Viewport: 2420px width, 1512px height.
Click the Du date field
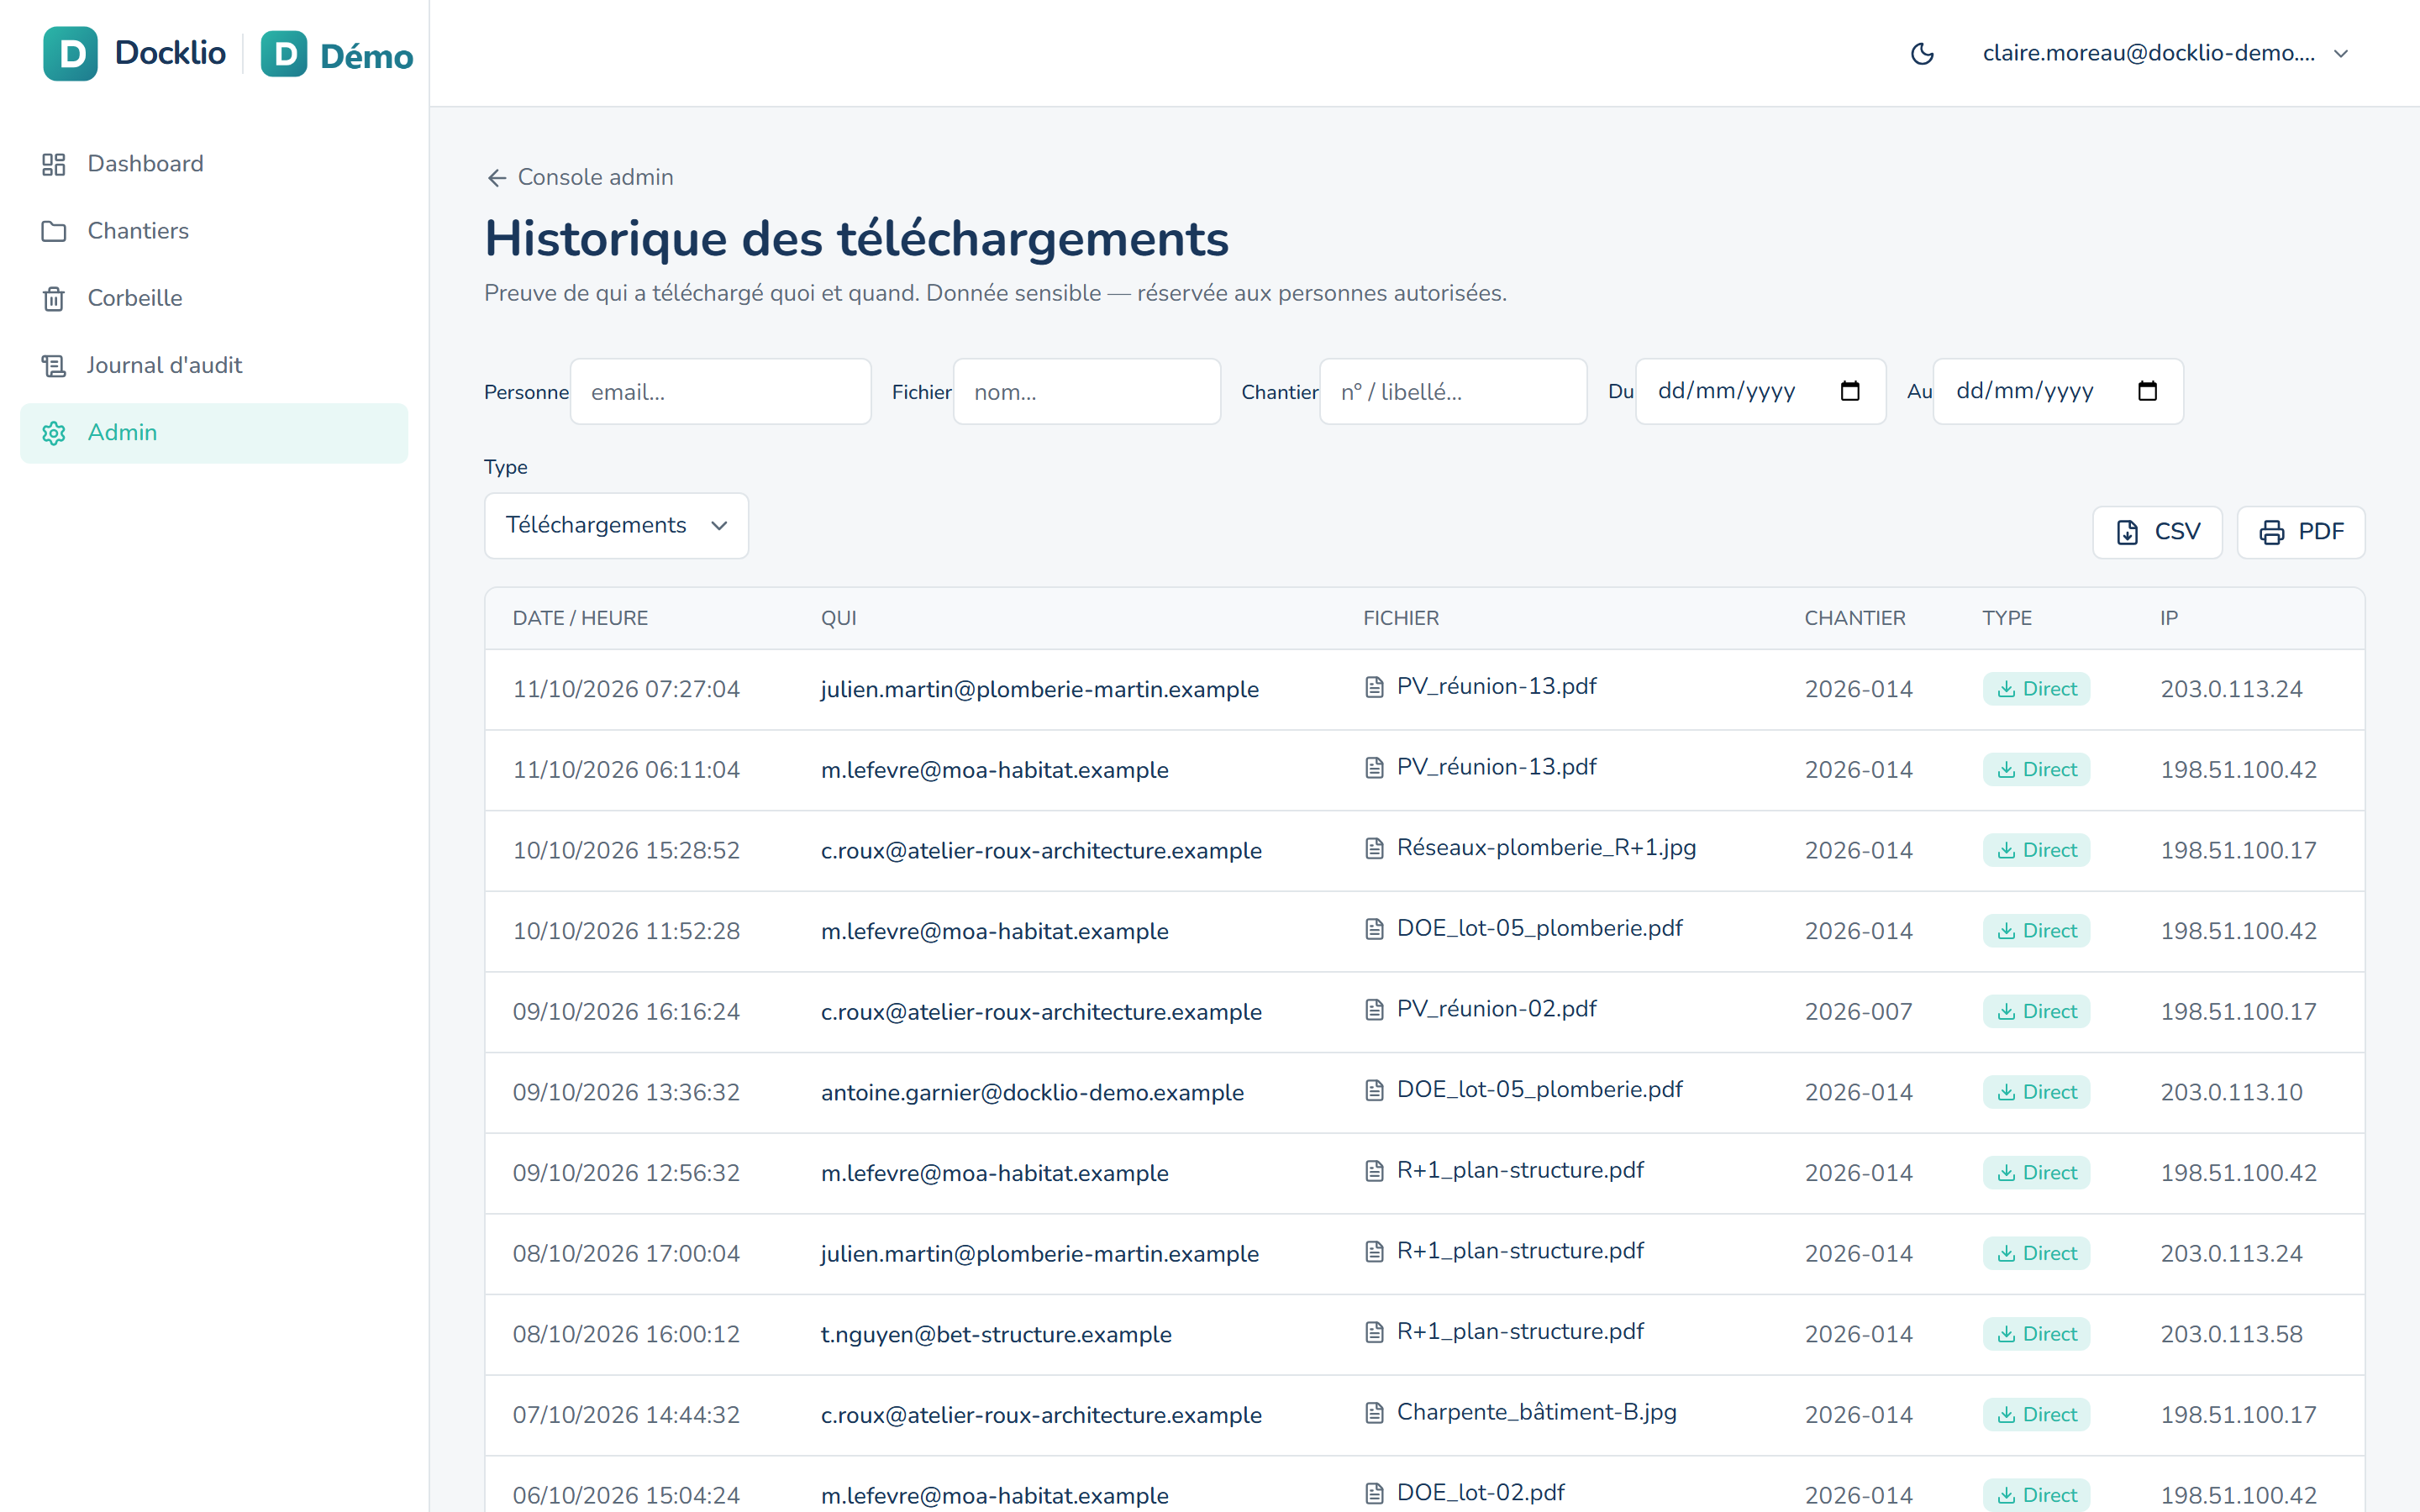[1760, 391]
